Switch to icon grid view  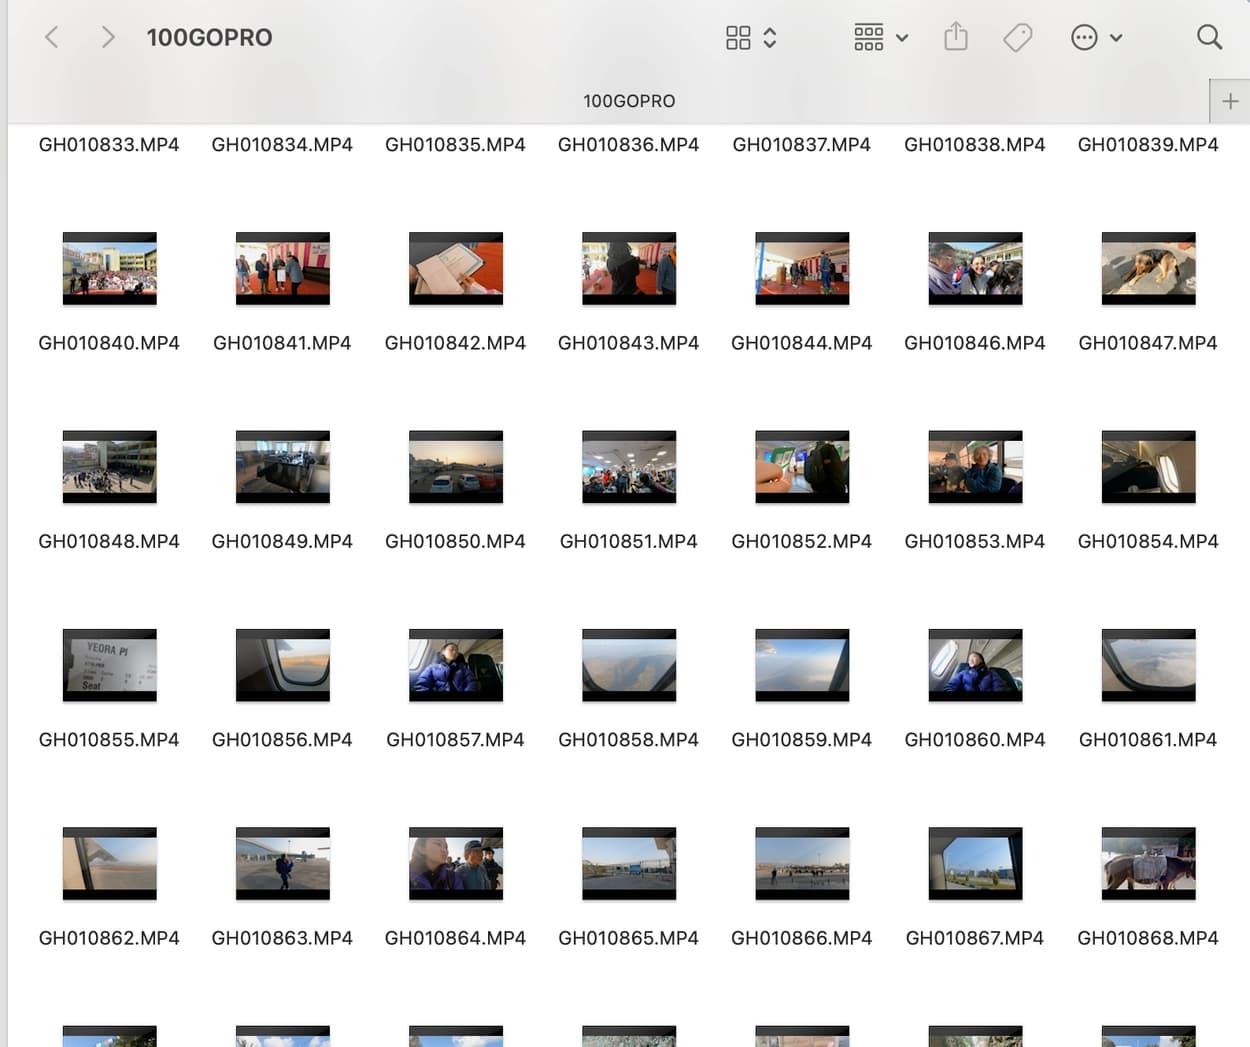tap(738, 38)
